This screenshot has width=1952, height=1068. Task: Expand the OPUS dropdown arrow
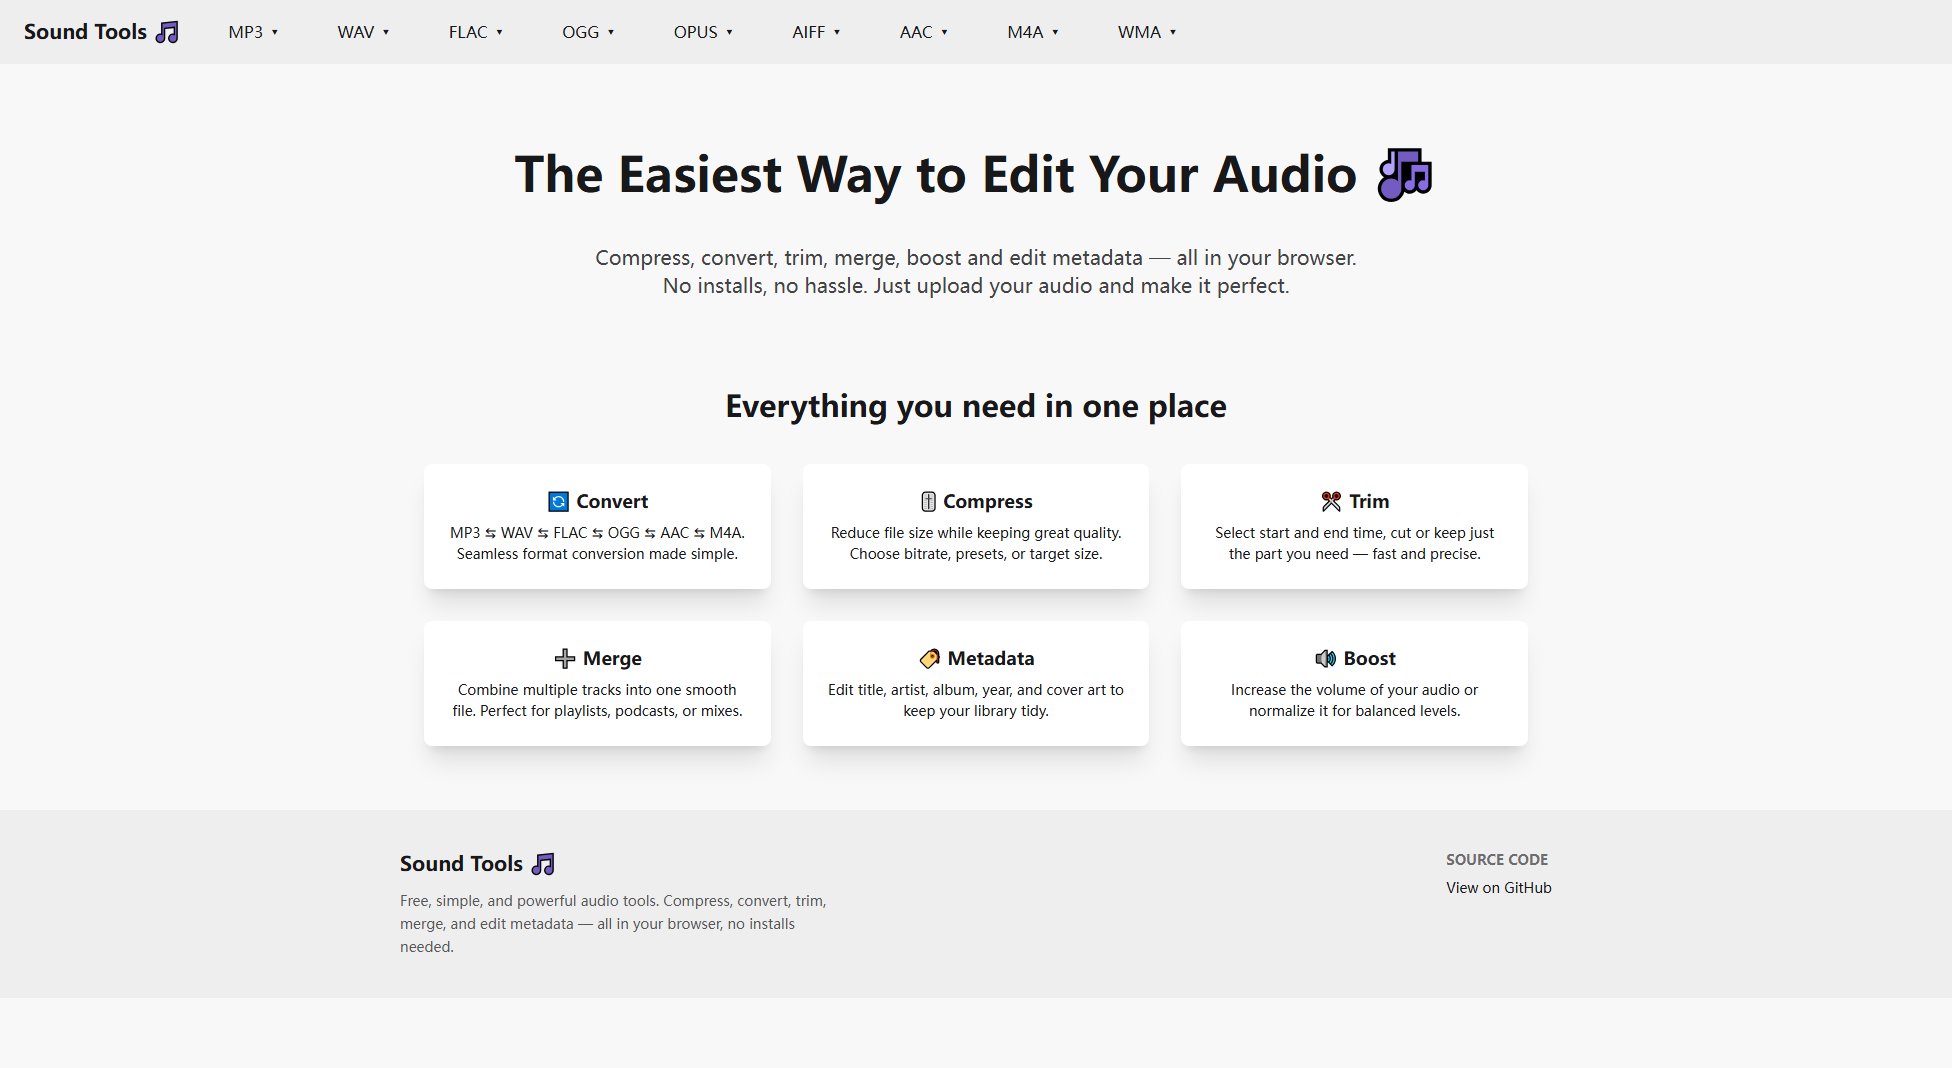tap(729, 32)
